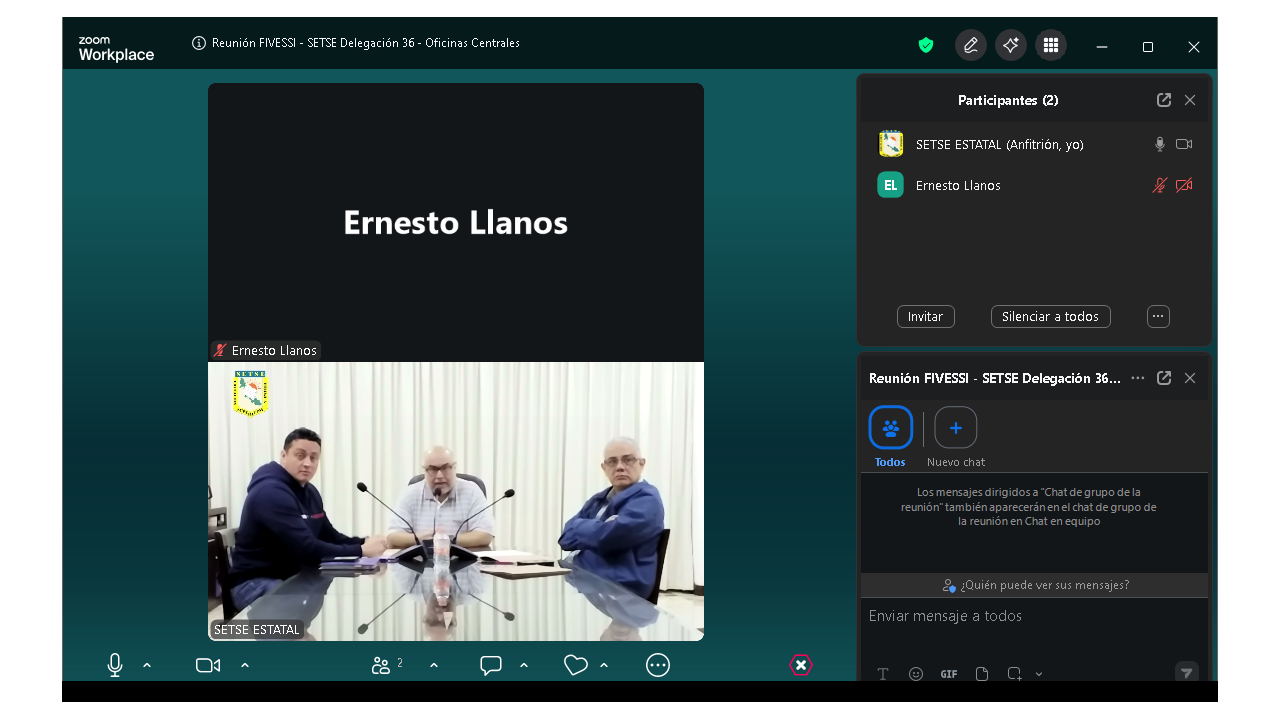
Task: Open the AI Companion sparkle icon
Action: (1010, 45)
